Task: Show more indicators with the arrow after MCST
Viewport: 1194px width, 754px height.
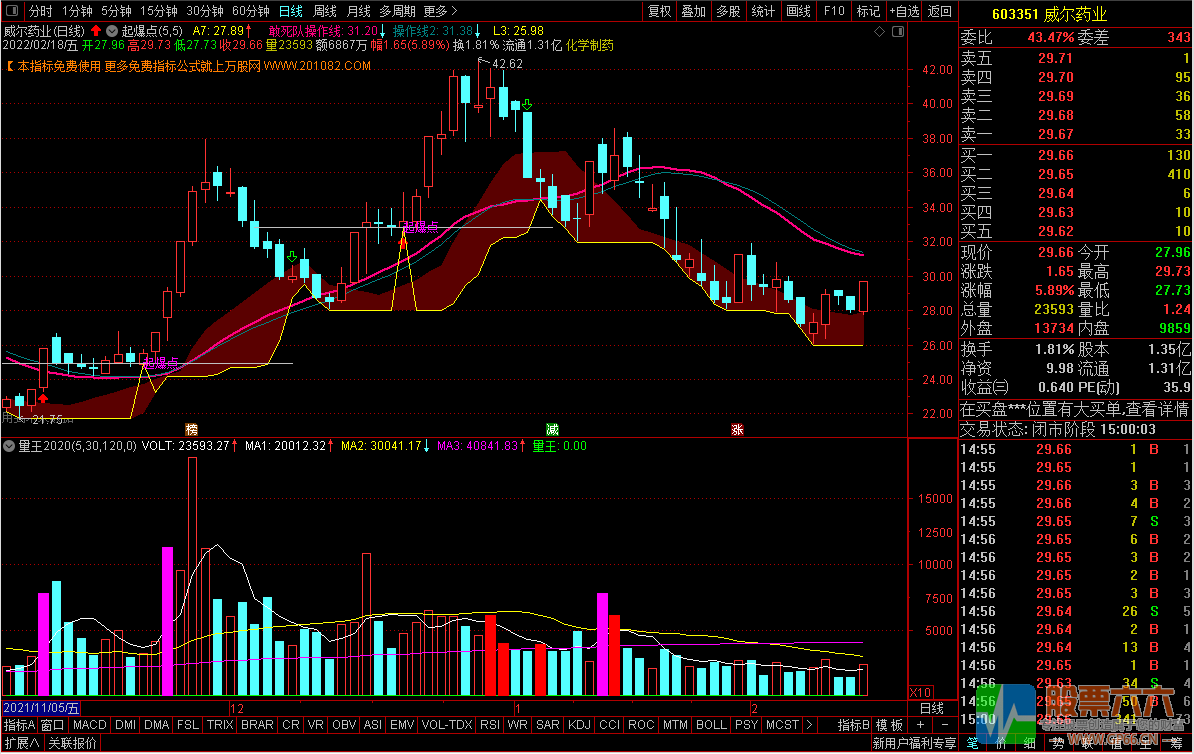Action: pos(809,725)
